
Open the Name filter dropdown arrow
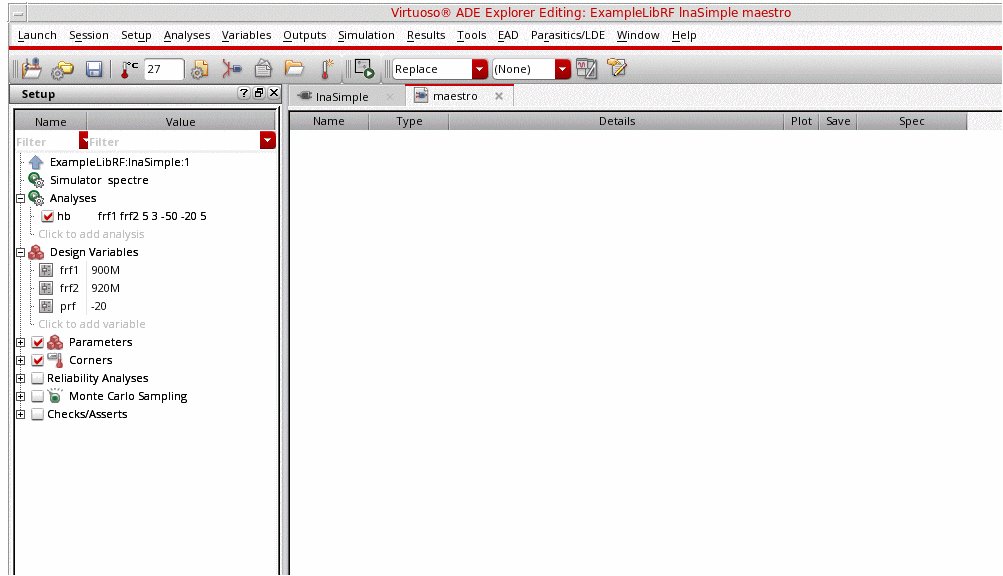pyautogui.click(x=83, y=140)
